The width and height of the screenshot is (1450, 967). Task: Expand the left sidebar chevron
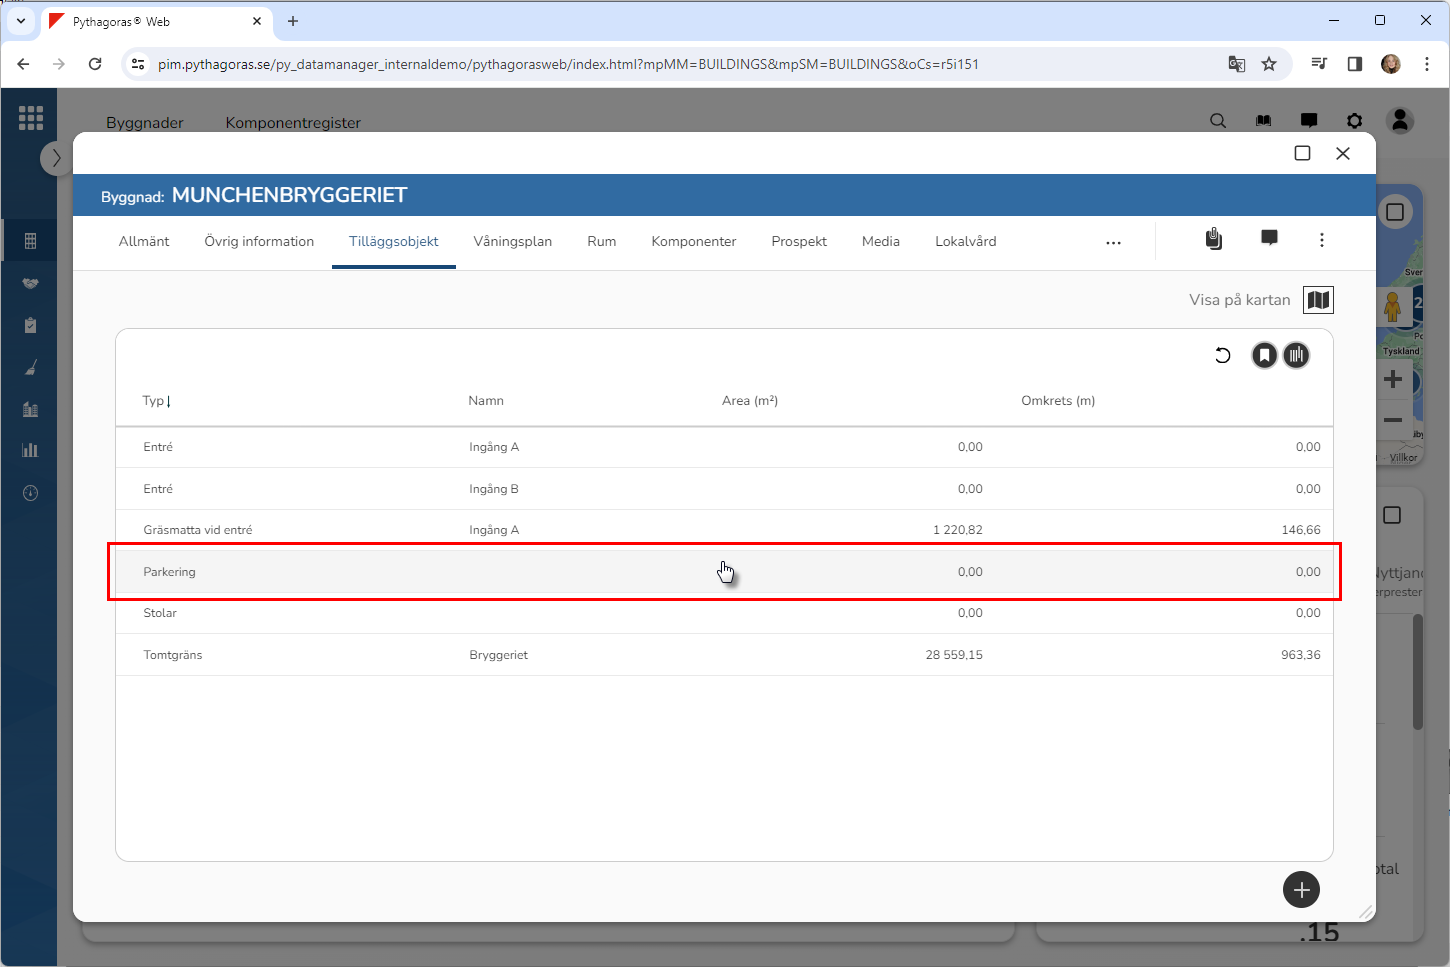click(56, 158)
